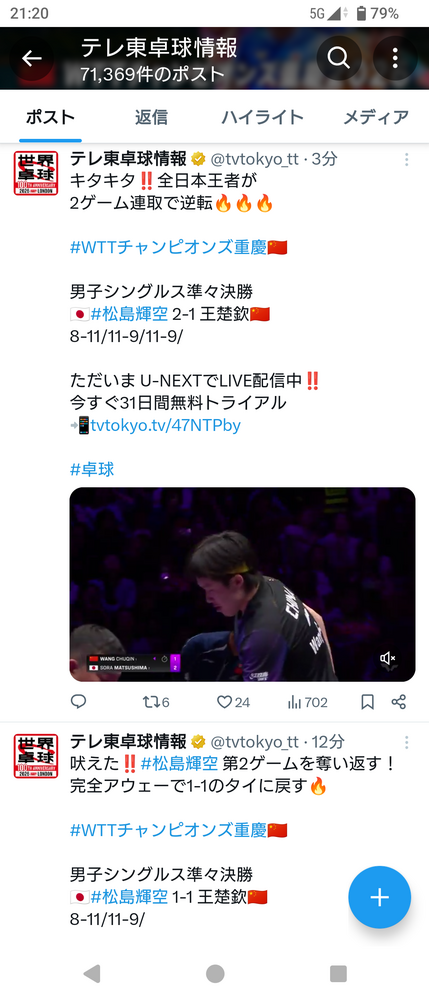The image size is (429, 1000).
Task: Compose new post with plus button
Action: 379,897
